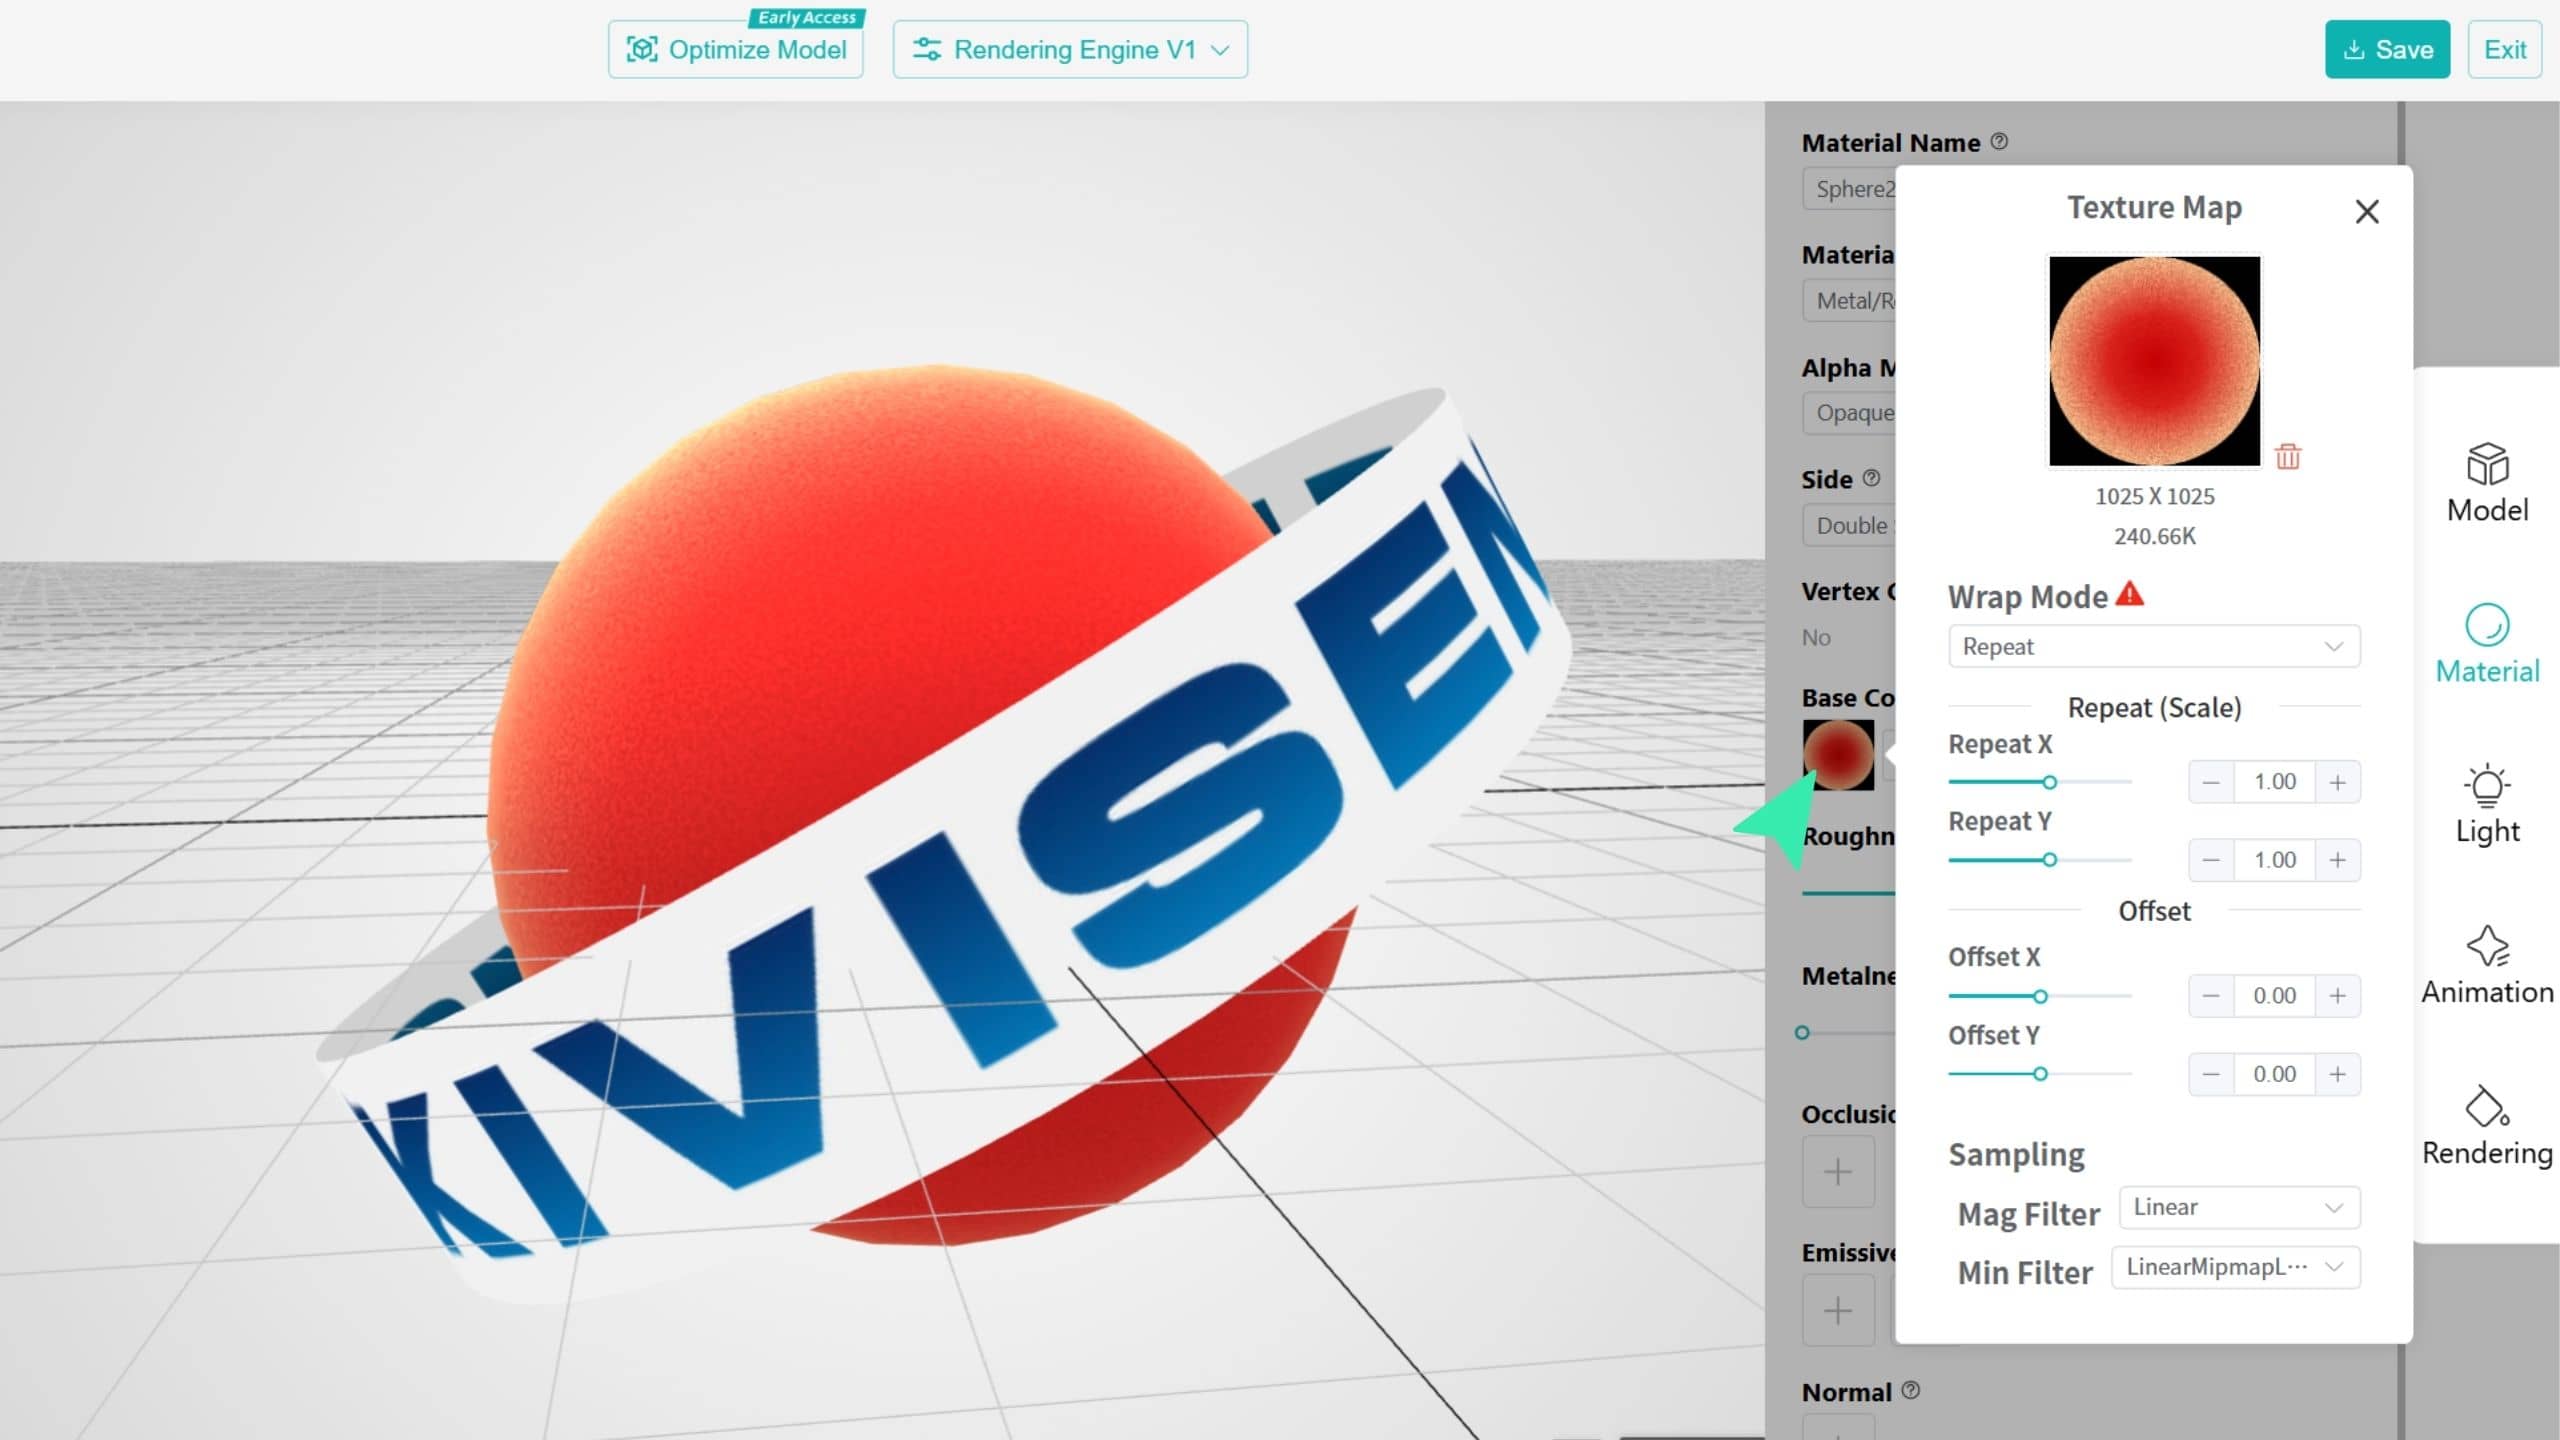Switch to the Material tab
The width and height of the screenshot is (2560, 1440).
pyautogui.click(x=2487, y=644)
